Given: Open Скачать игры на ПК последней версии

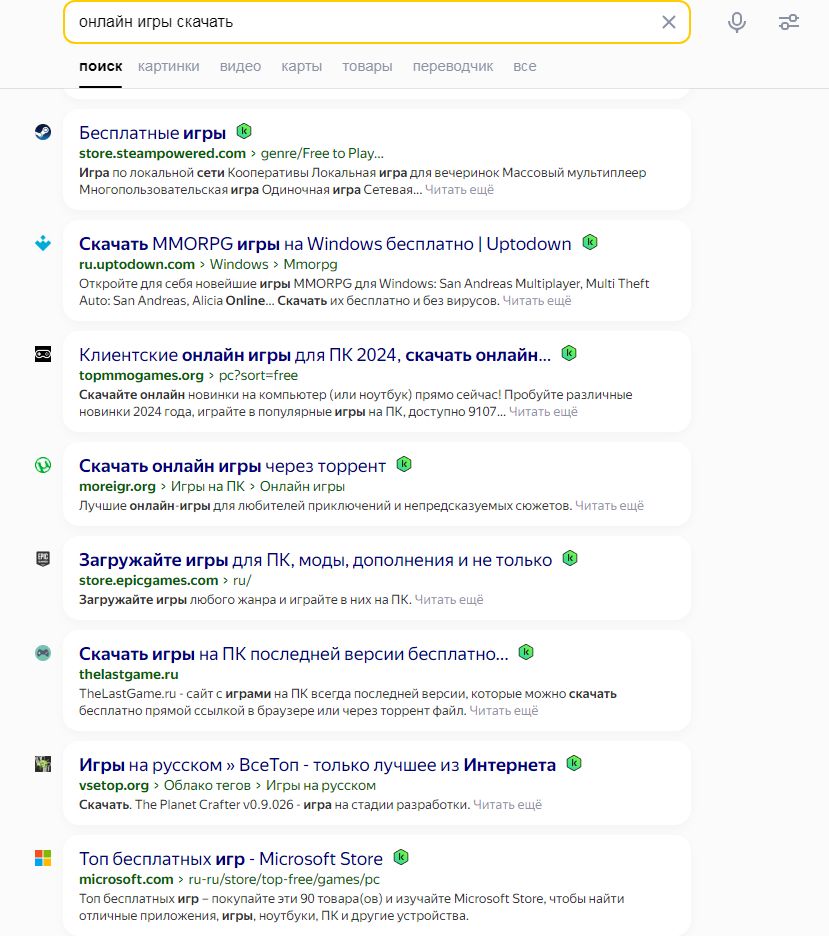Looking at the screenshot, I should point(294,654).
